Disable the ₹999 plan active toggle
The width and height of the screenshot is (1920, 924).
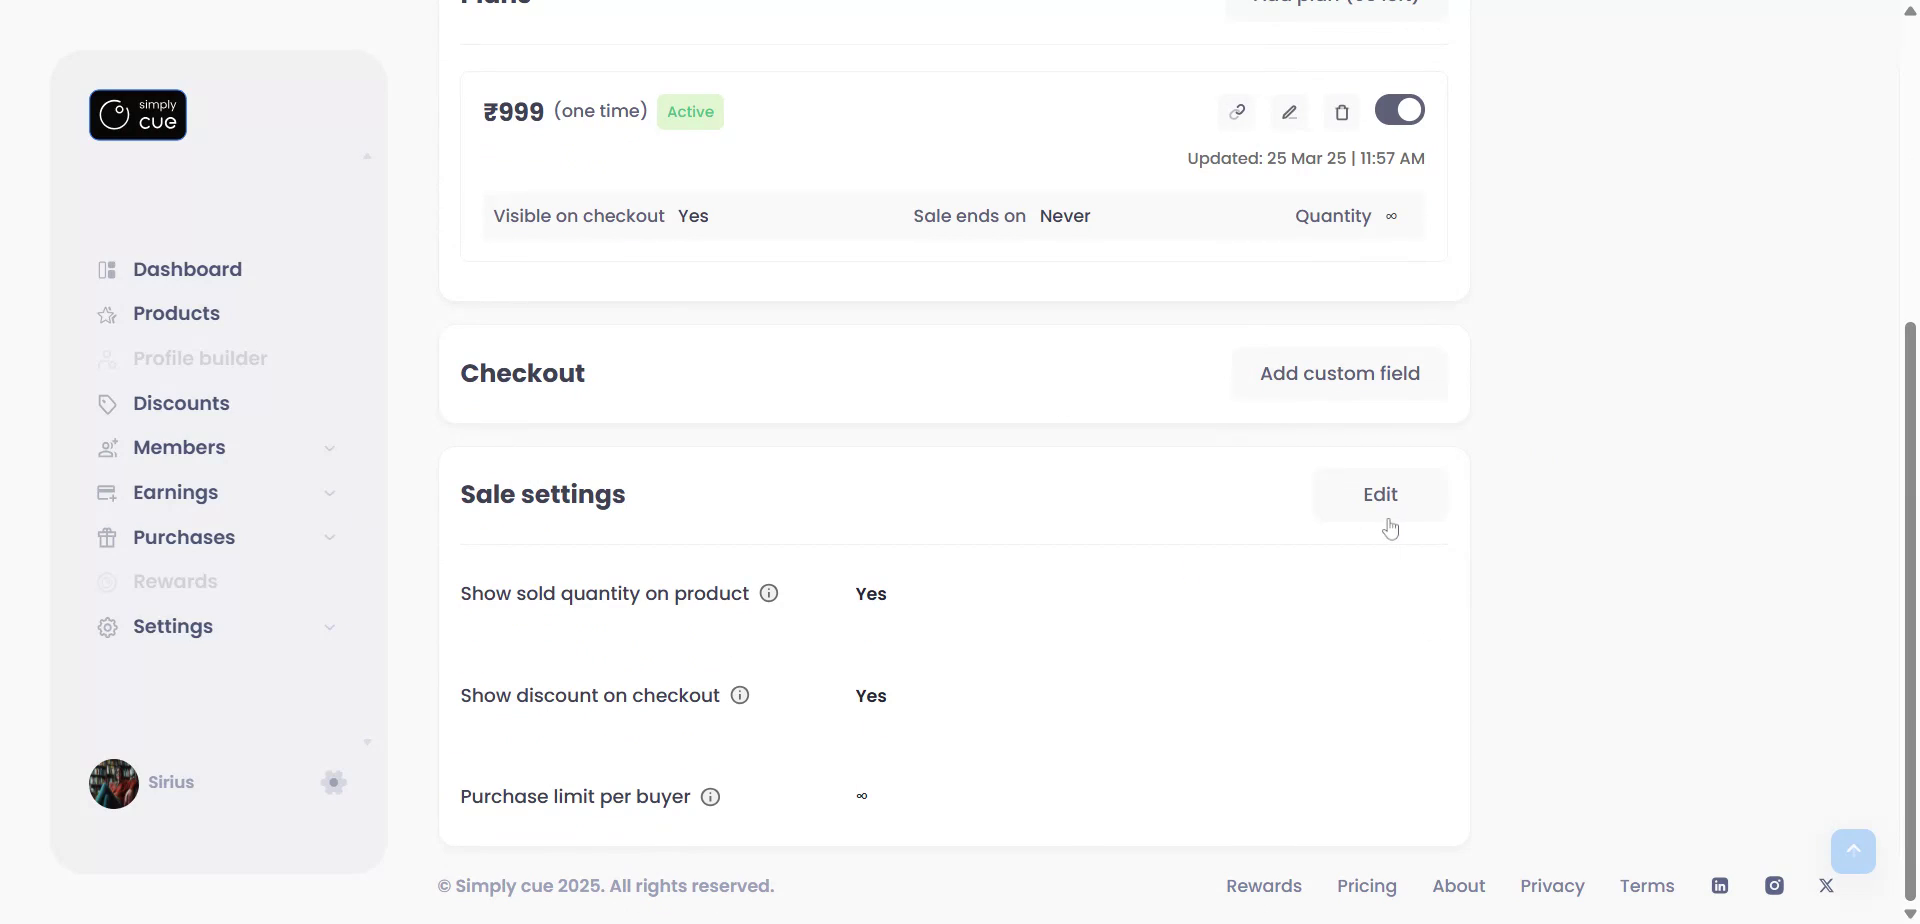click(1399, 110)
